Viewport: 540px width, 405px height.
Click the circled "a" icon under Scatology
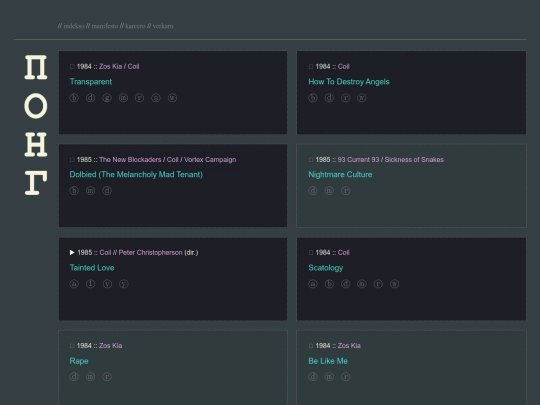[x=313, y=284]
